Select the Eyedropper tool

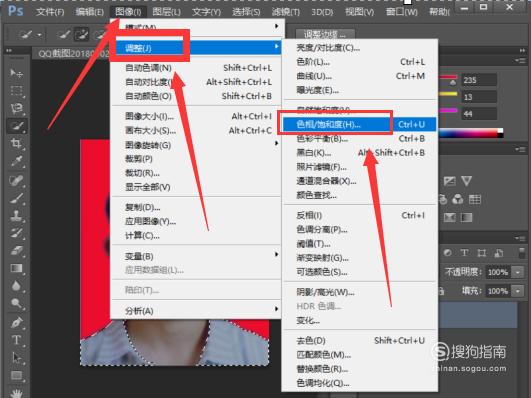pyautogui.click(x=16, y=161)
